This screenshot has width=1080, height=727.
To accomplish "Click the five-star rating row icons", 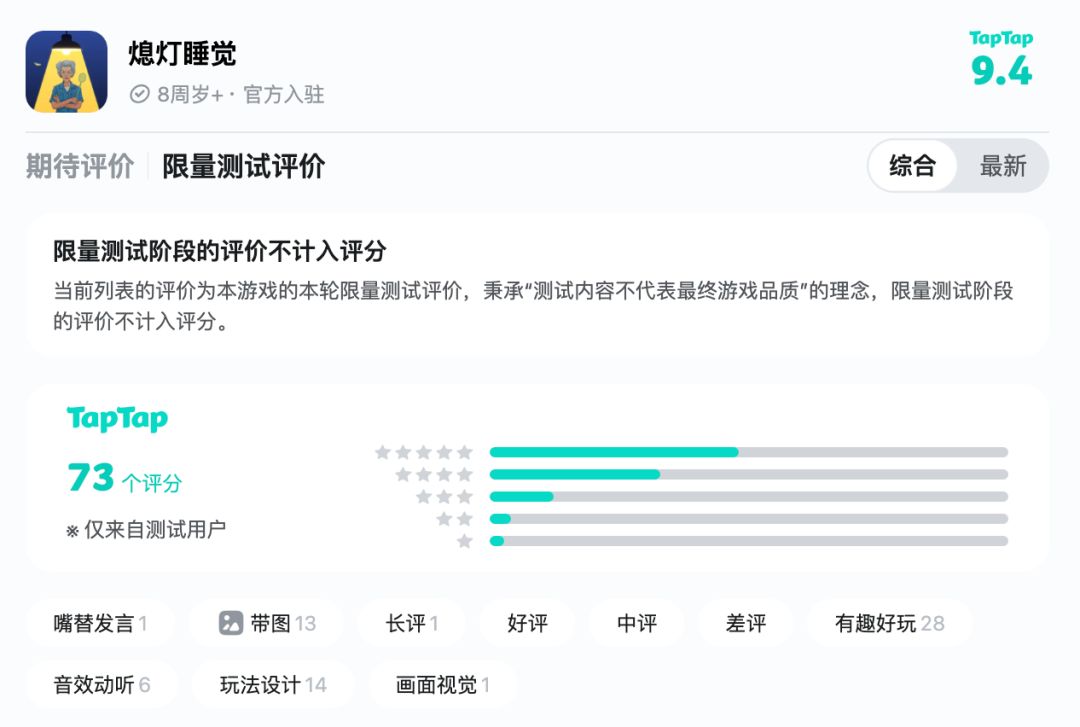I will coord(423,453).
